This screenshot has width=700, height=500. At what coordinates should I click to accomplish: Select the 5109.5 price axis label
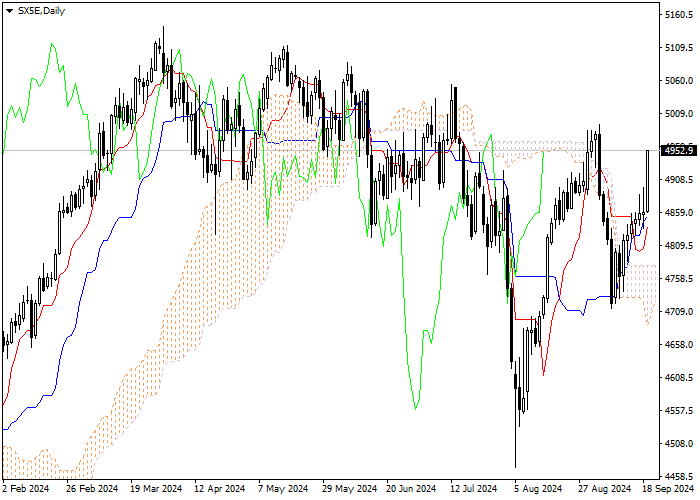coord(679,47)
